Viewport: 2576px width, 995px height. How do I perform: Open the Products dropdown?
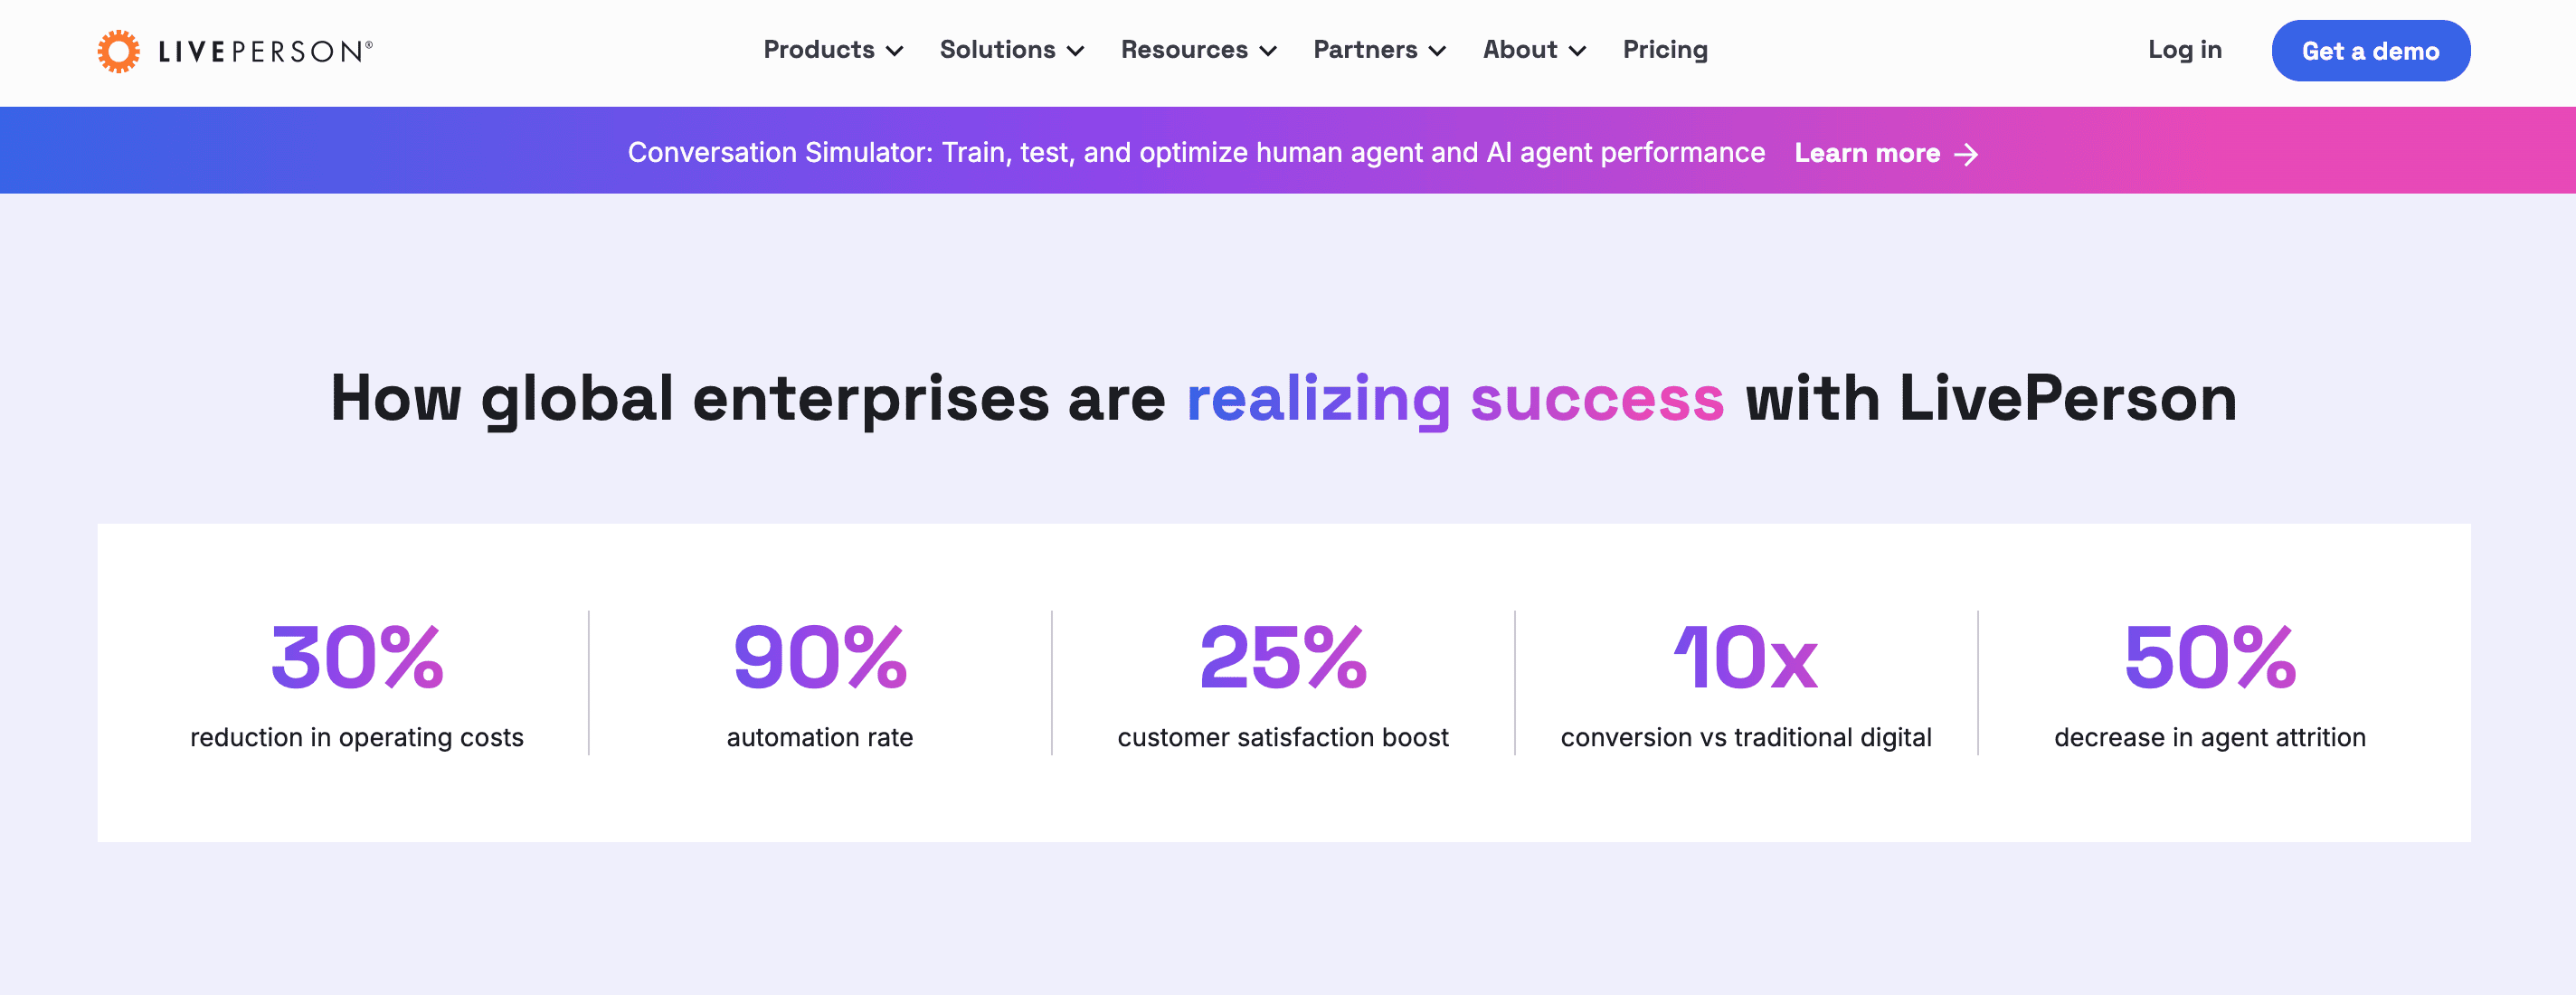click(x=822, y=50)
